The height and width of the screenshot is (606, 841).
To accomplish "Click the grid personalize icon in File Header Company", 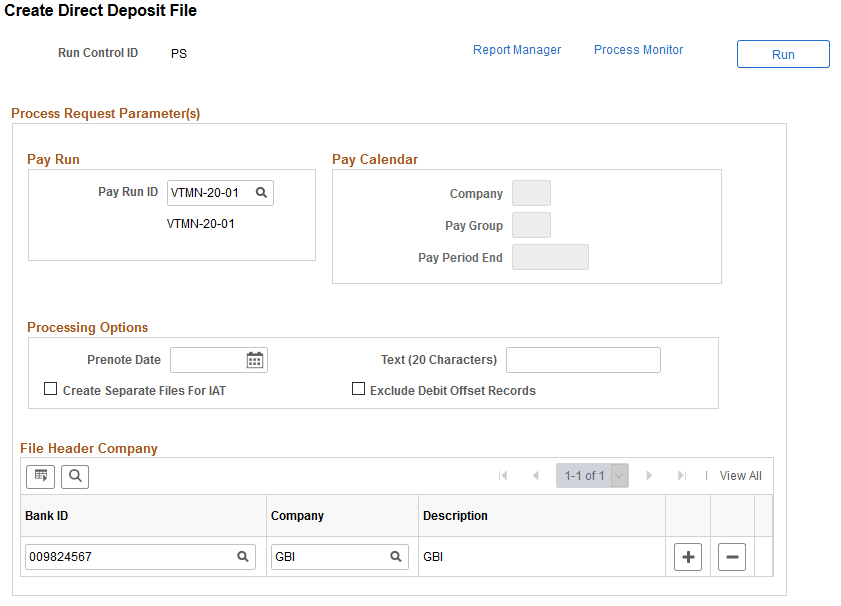I will tap(41, 476).
